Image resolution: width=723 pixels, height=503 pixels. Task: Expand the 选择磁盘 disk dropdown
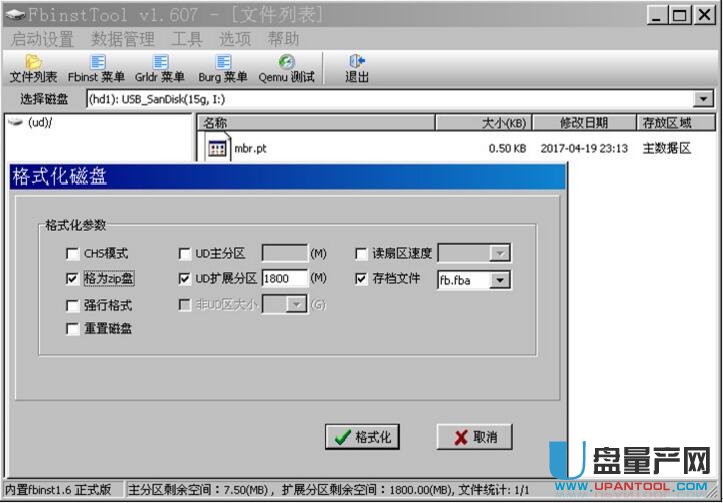[703, 99]
